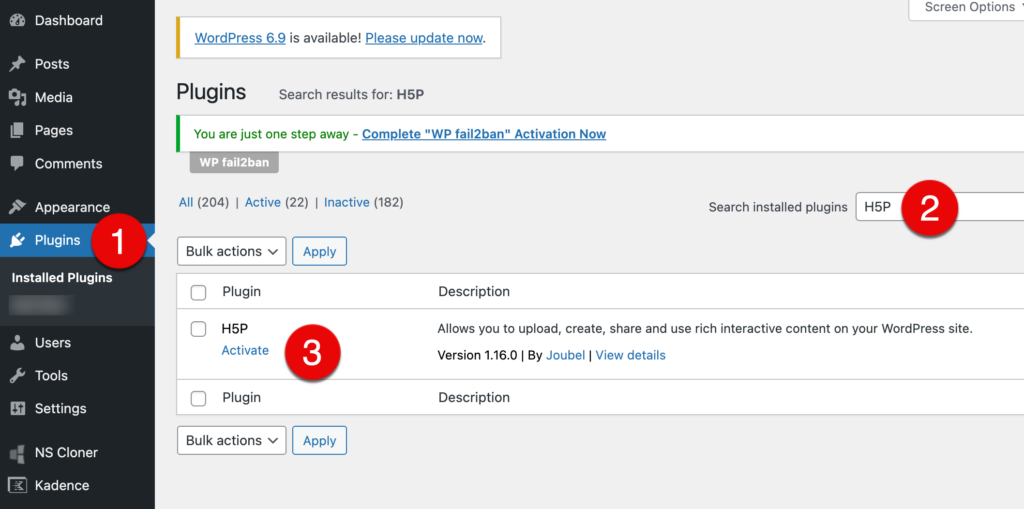Click the Comments speech bubble icon

[x=17, y=163]
